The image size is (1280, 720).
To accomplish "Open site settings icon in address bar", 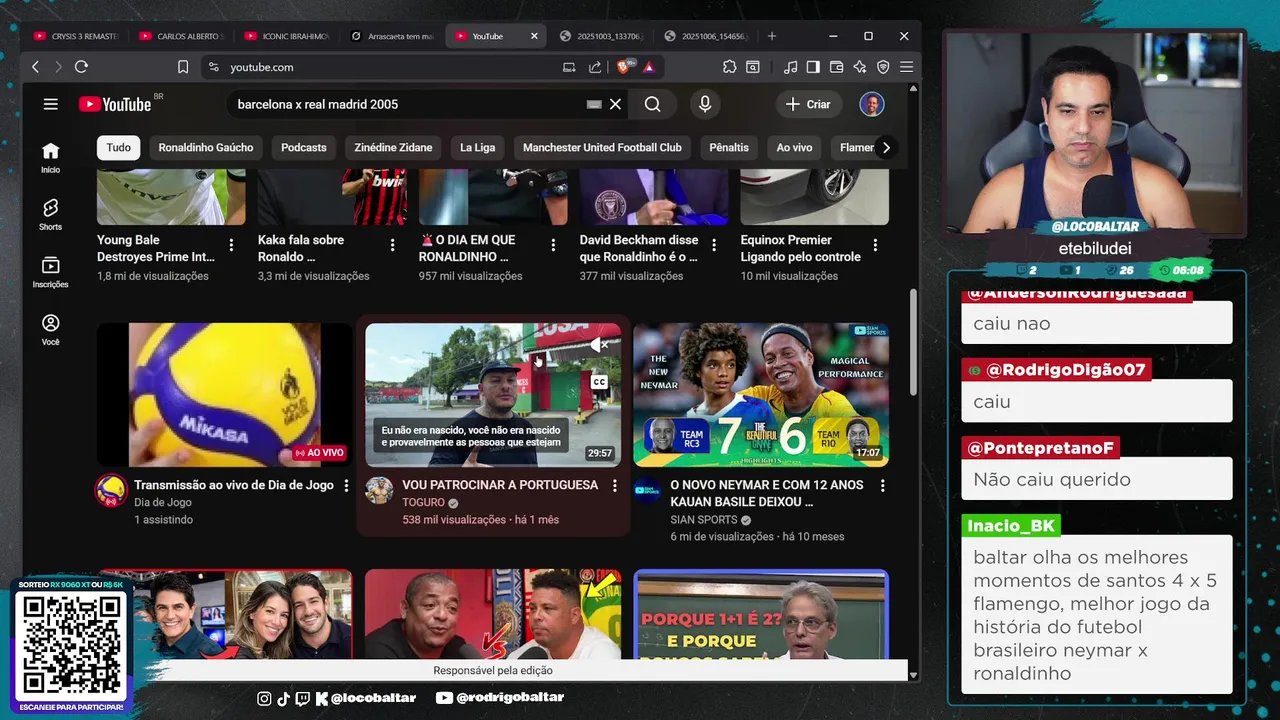I will pos(212,67).
